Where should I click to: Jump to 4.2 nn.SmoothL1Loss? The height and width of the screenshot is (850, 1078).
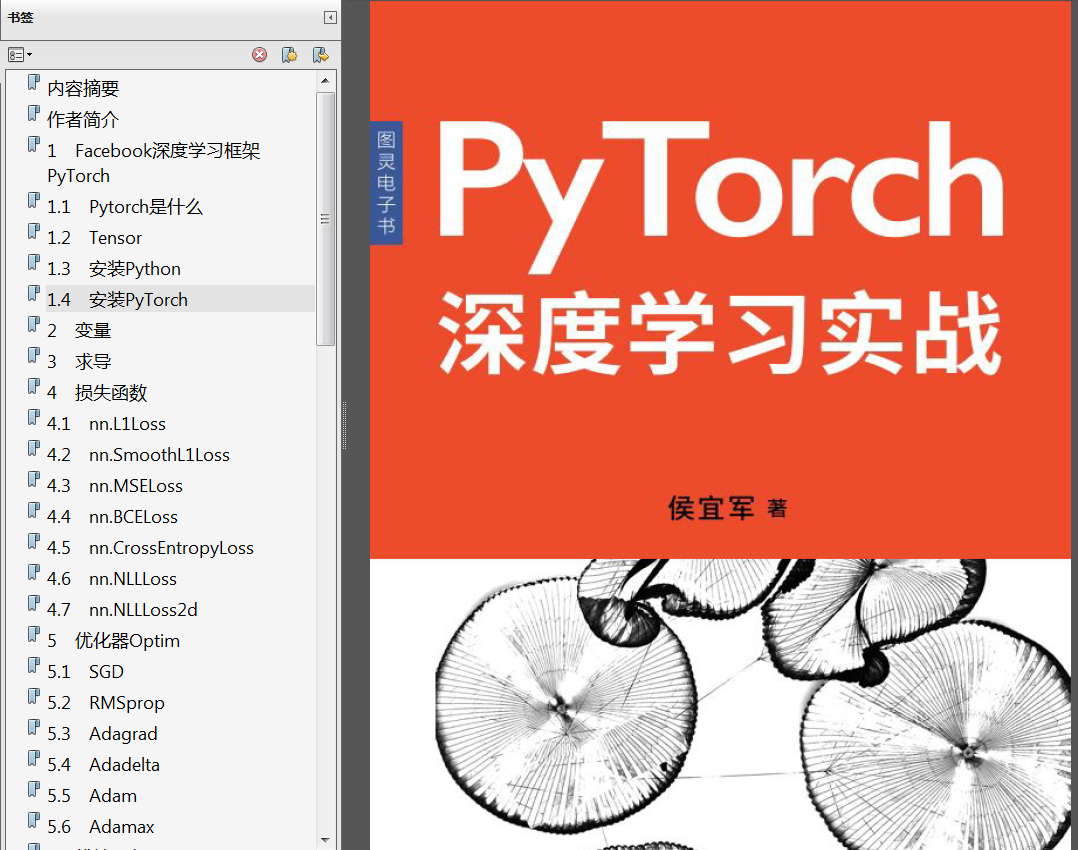pyautogui.click(x=138, y=455)
